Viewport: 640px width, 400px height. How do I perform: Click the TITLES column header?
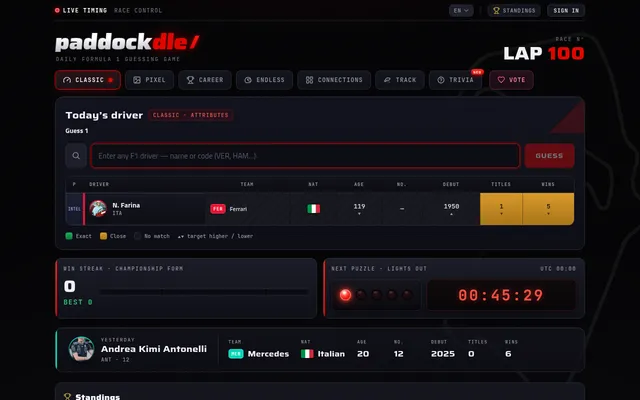[x=501, y=184]
